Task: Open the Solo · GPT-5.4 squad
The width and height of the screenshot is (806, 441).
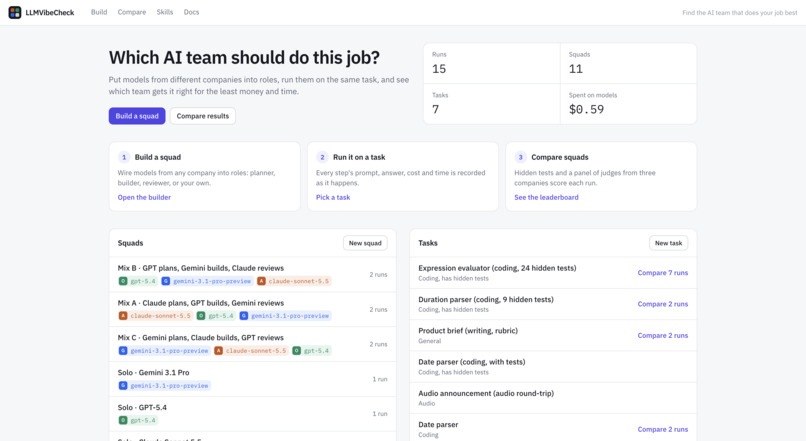Action: pyautogui.click(x=252, y=414)
